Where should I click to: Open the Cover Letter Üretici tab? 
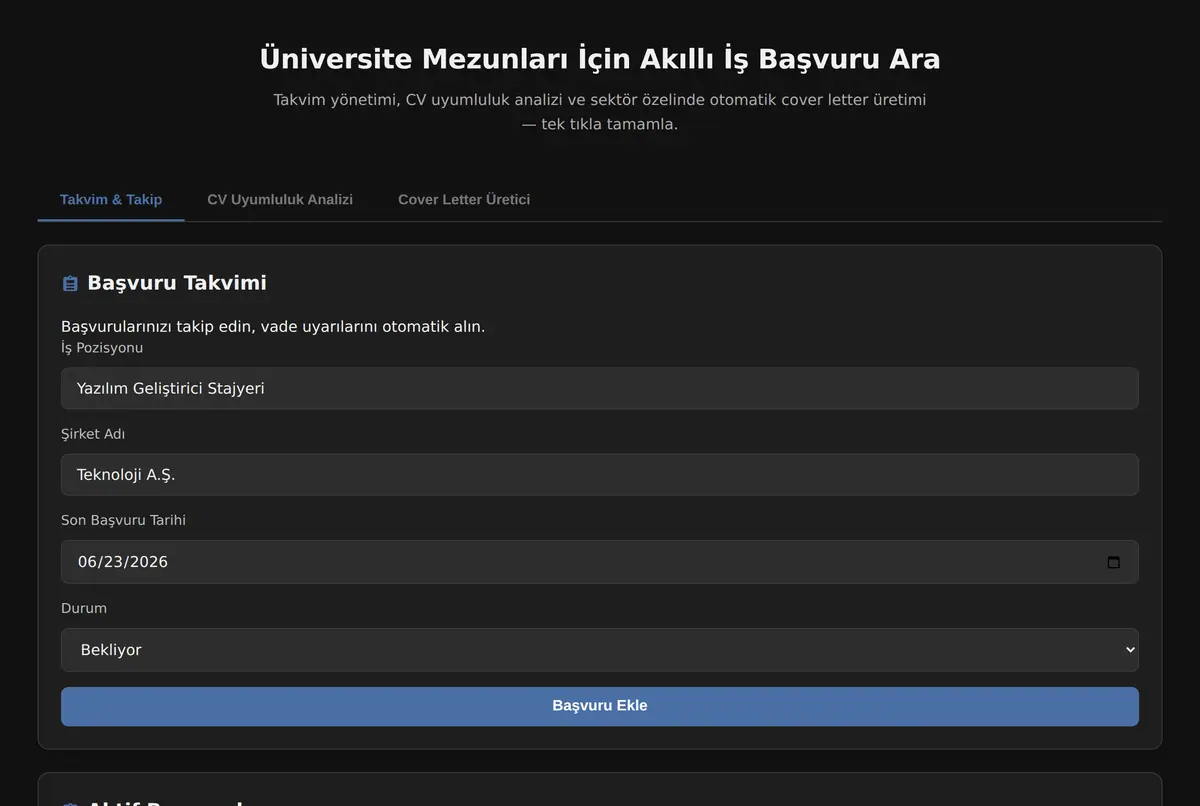[464, 199]
